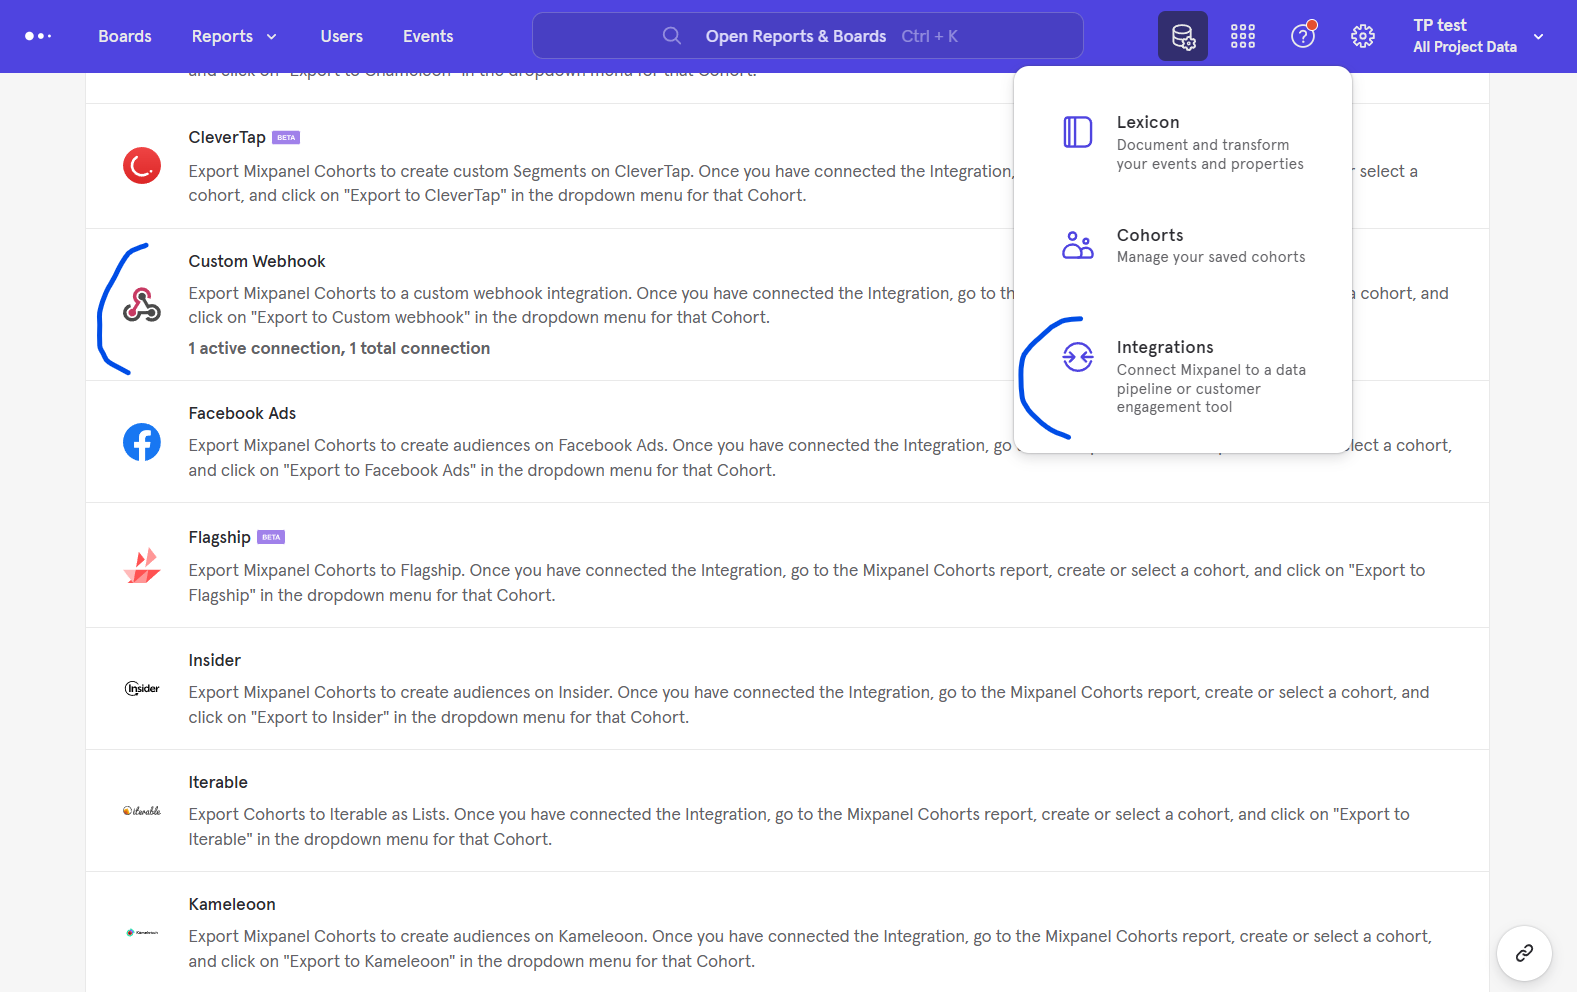This screenshot has width=1577, height=992.
Task: Click the Iterable export description text
Action: pos(799,826)
